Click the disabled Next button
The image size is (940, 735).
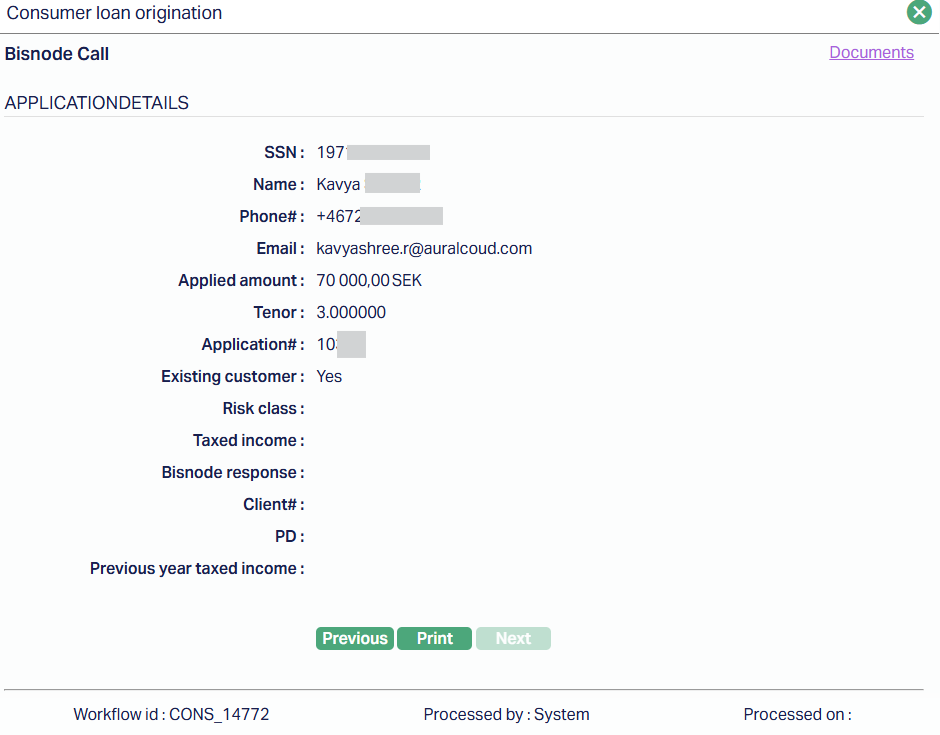513,639
